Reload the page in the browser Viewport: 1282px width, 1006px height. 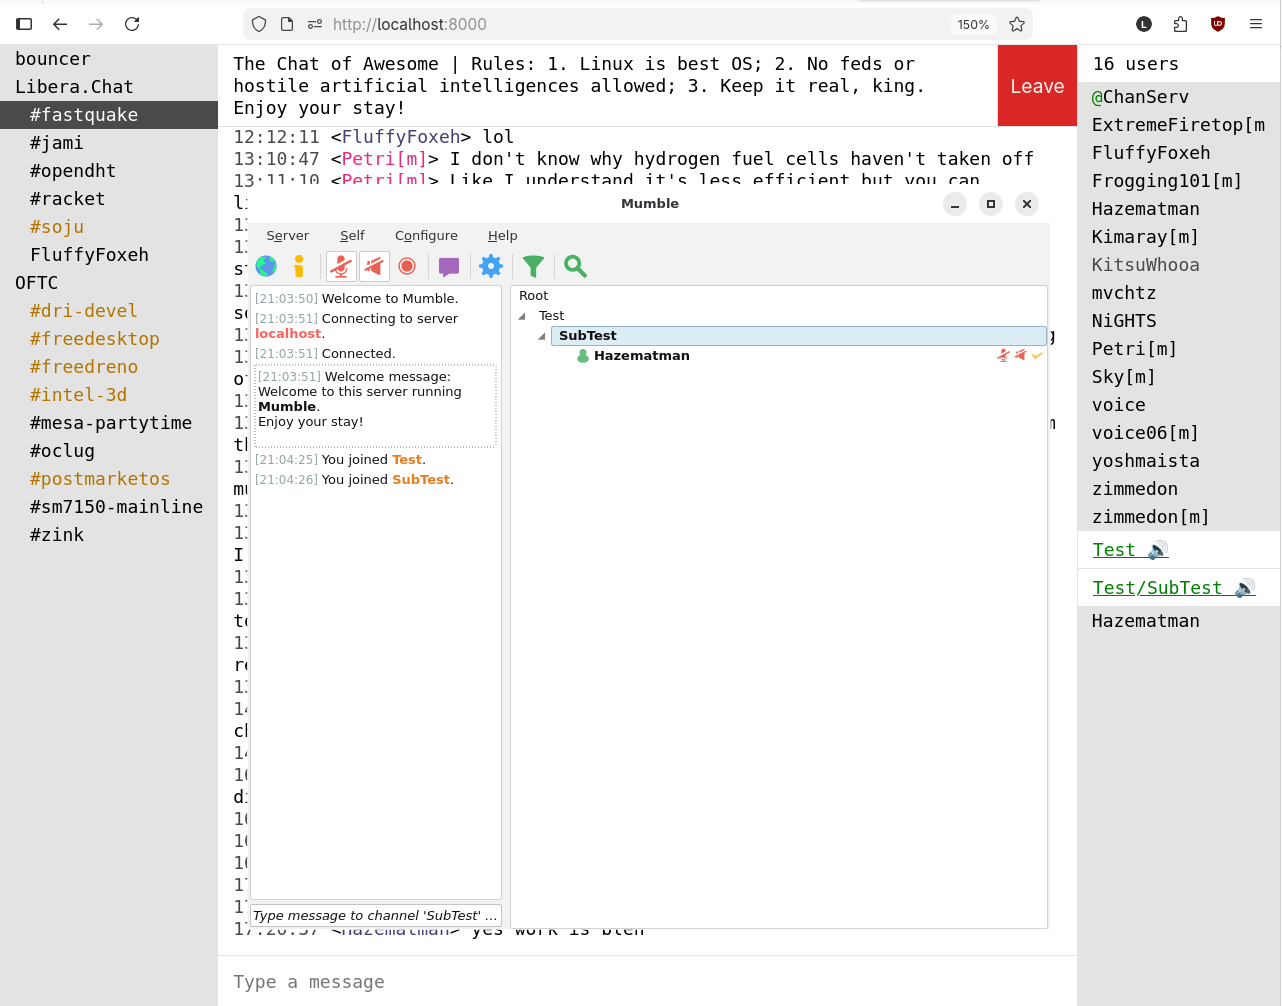tap(132, 24)
